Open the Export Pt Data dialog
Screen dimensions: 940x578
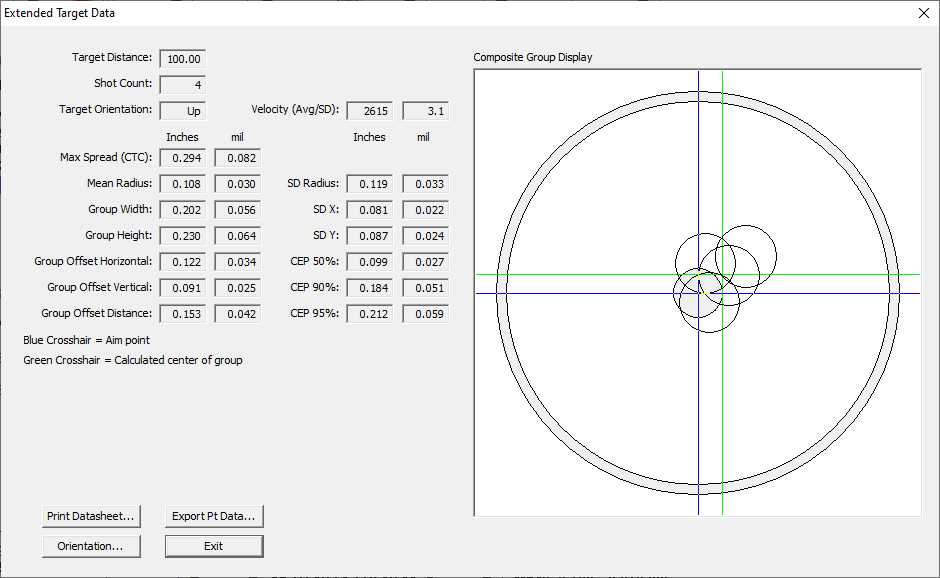coord(214,516)
